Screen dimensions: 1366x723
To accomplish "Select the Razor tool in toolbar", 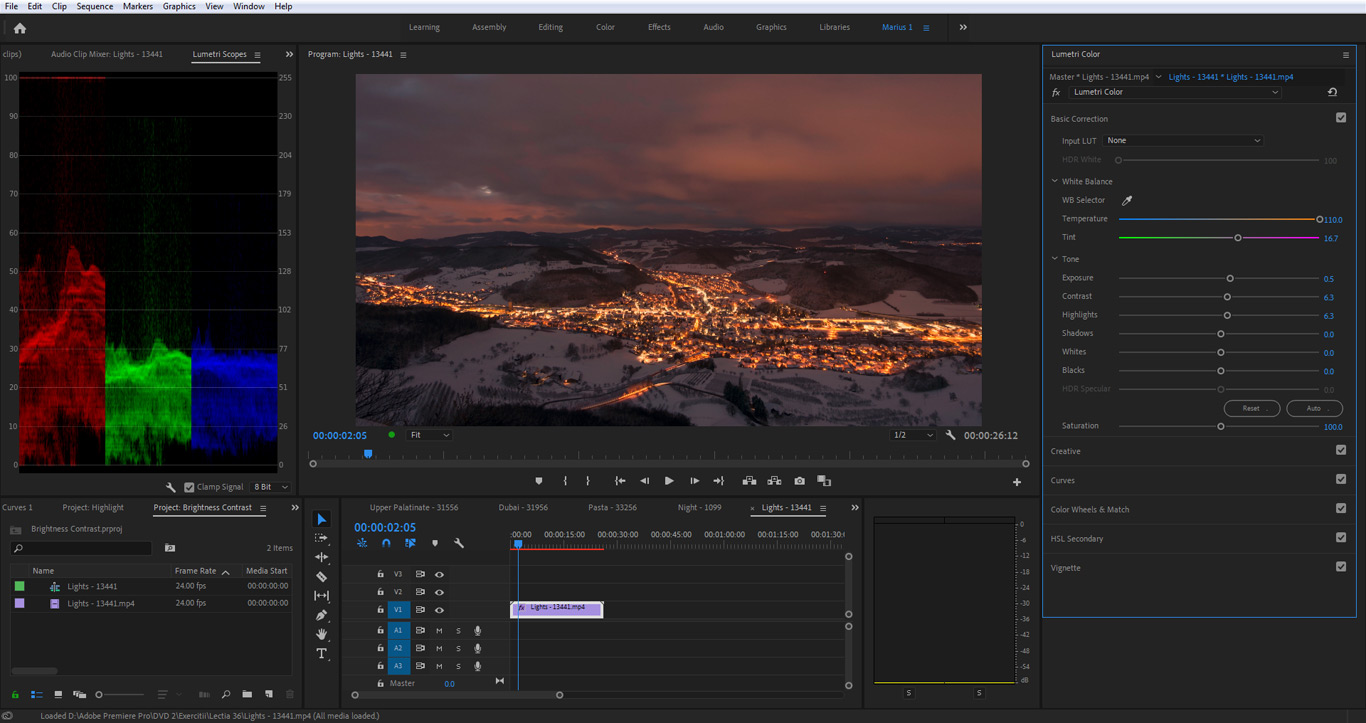I will tap(321, 577).
